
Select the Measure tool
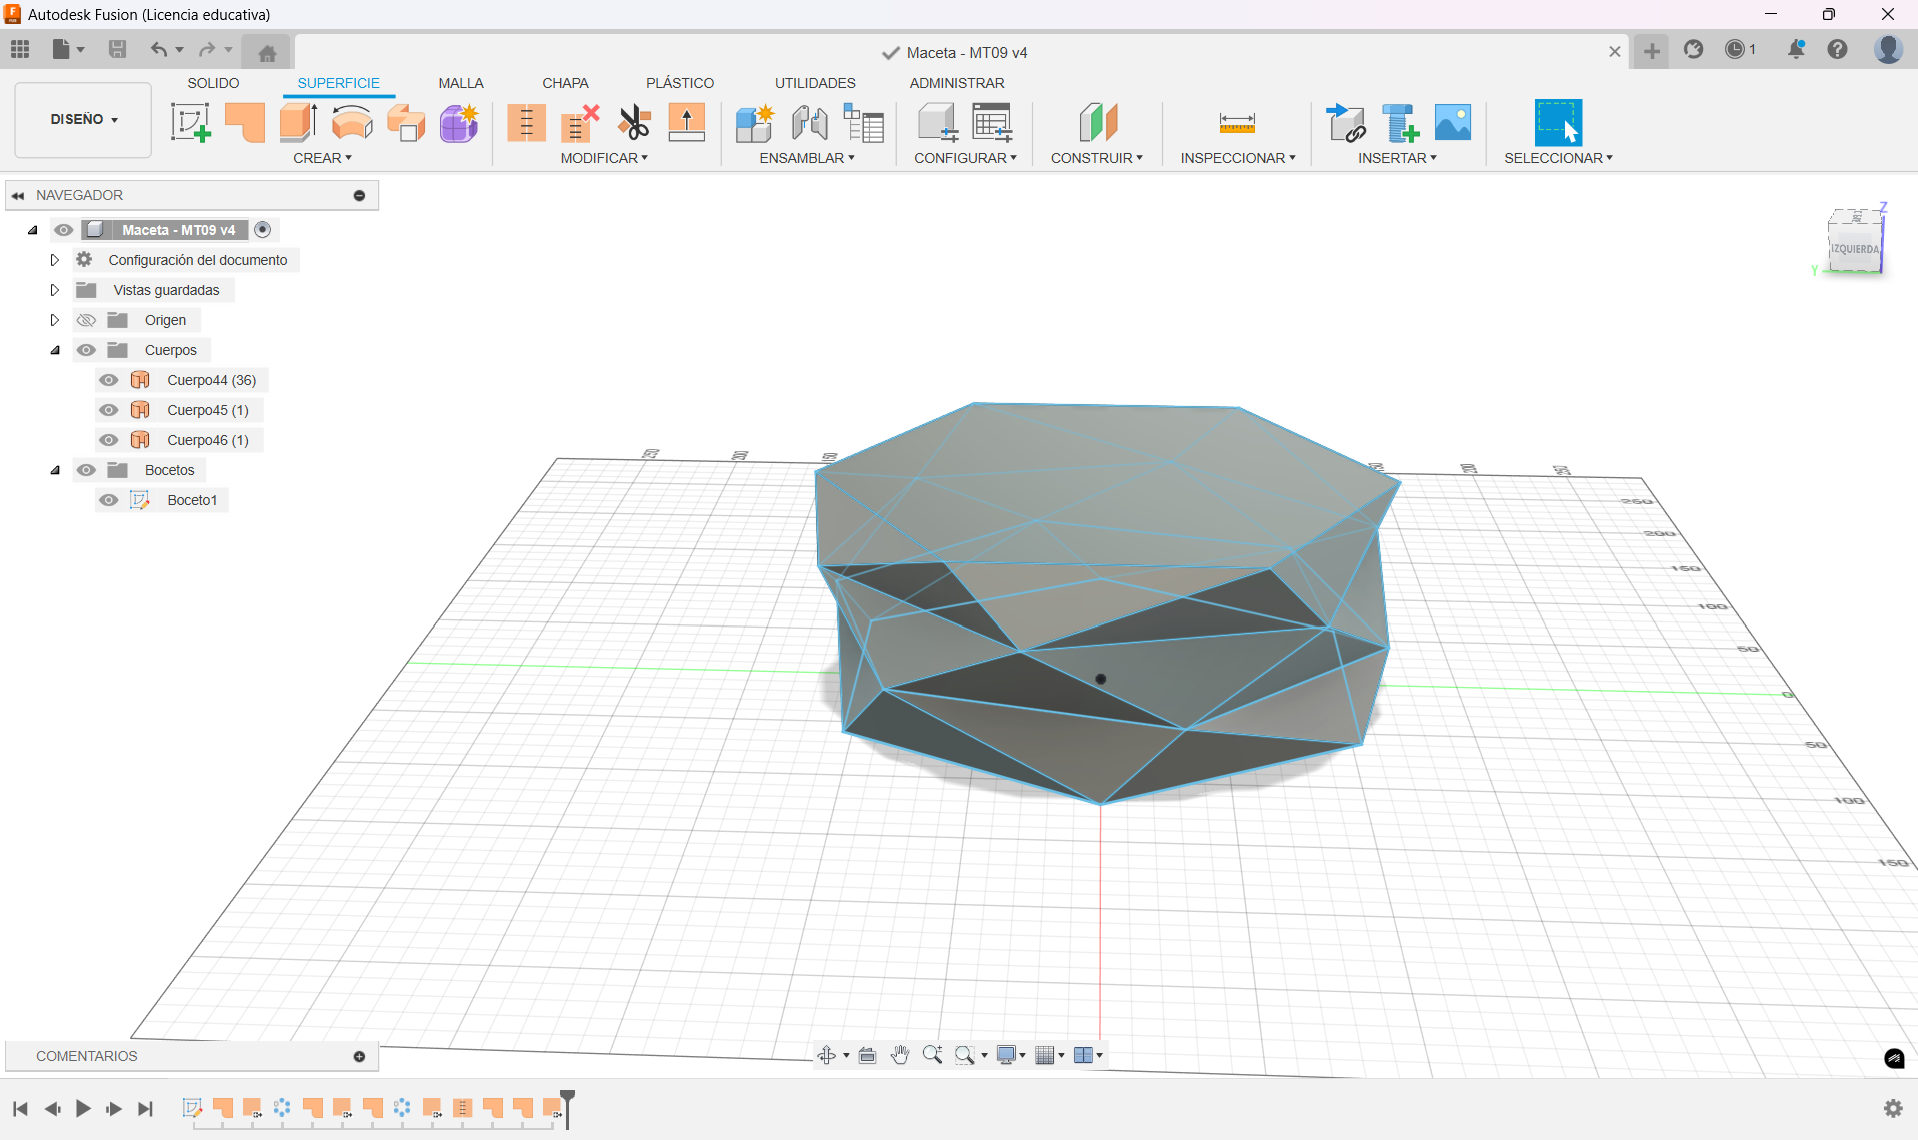(1237, 123)
